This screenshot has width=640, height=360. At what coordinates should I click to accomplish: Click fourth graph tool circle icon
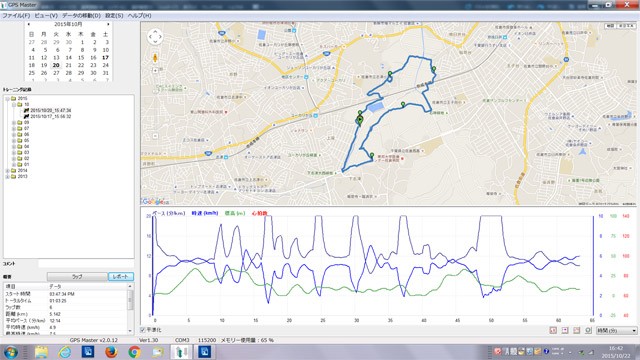(588, 330)
